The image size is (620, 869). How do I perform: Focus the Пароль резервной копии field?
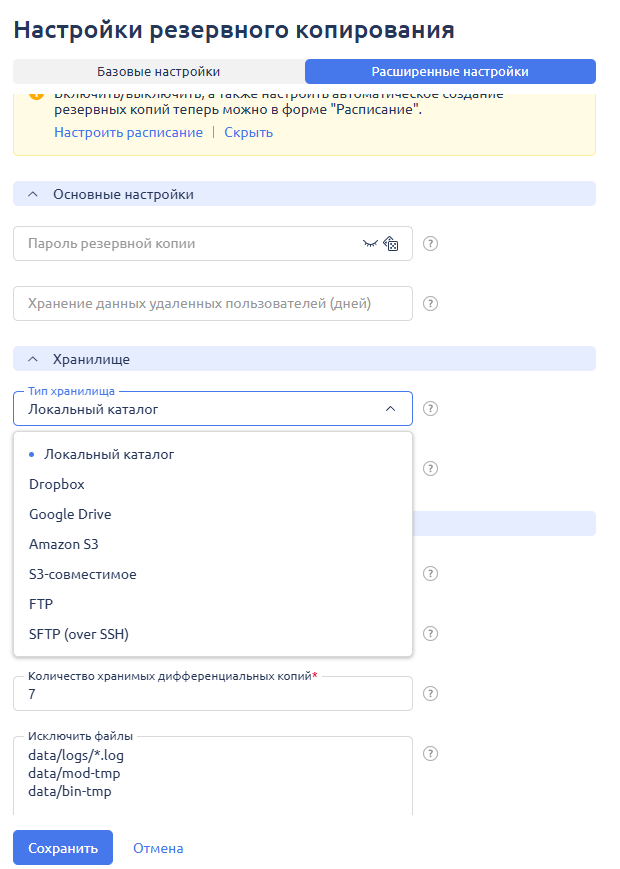click(188, 243)
